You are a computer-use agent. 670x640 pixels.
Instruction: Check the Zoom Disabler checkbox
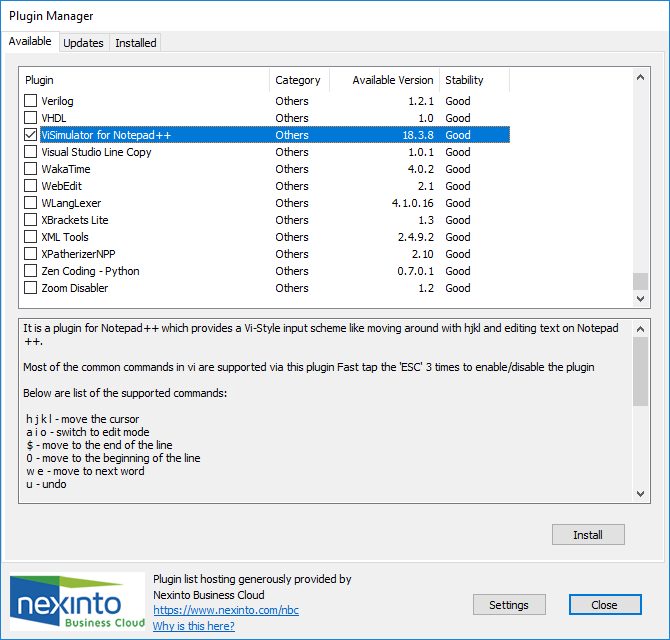pos(30,288)
